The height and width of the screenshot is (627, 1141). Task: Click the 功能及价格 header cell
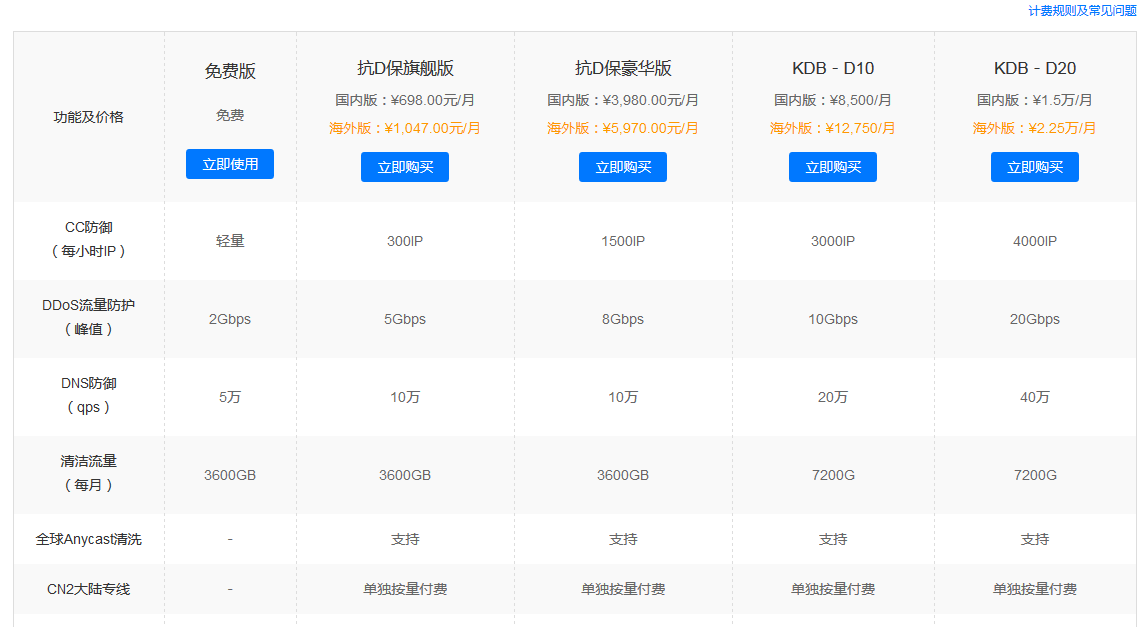[x=89, y=117]
